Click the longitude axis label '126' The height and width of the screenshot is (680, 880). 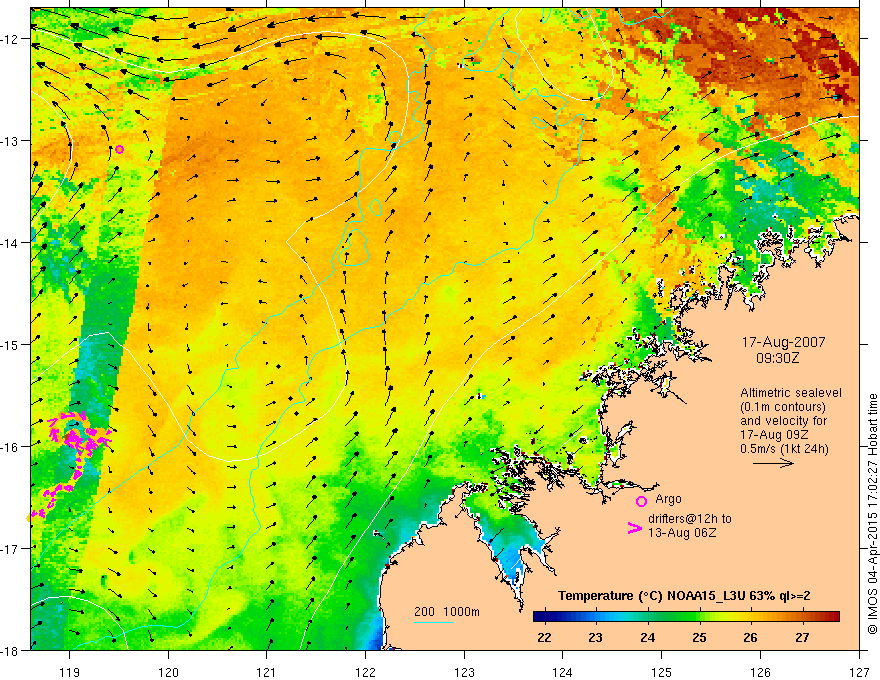point(760,672)
